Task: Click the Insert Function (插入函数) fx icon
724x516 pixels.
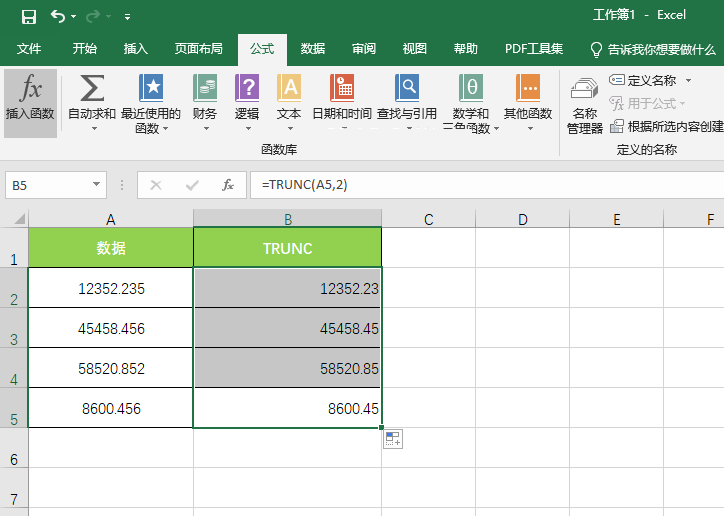Action: 30,90
